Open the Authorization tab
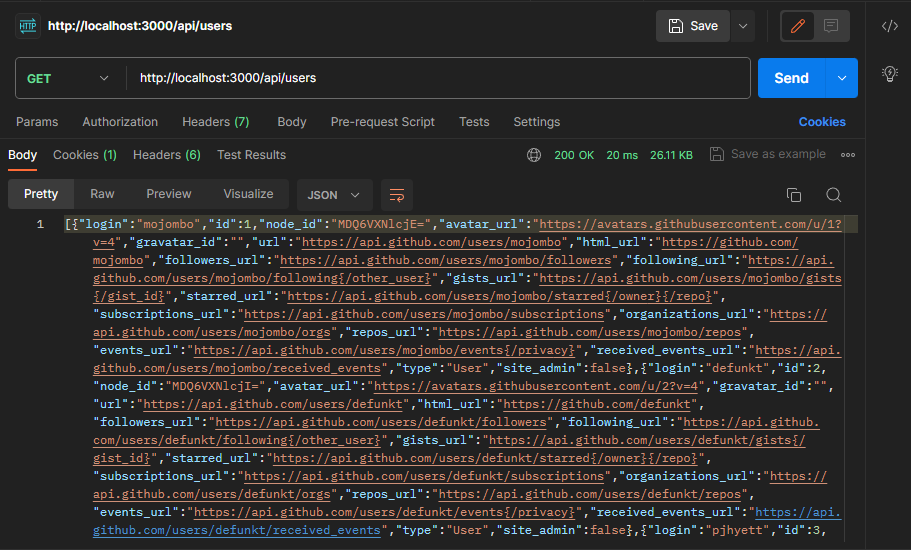Viewport: 911px width, 550px height. point(120,122)
